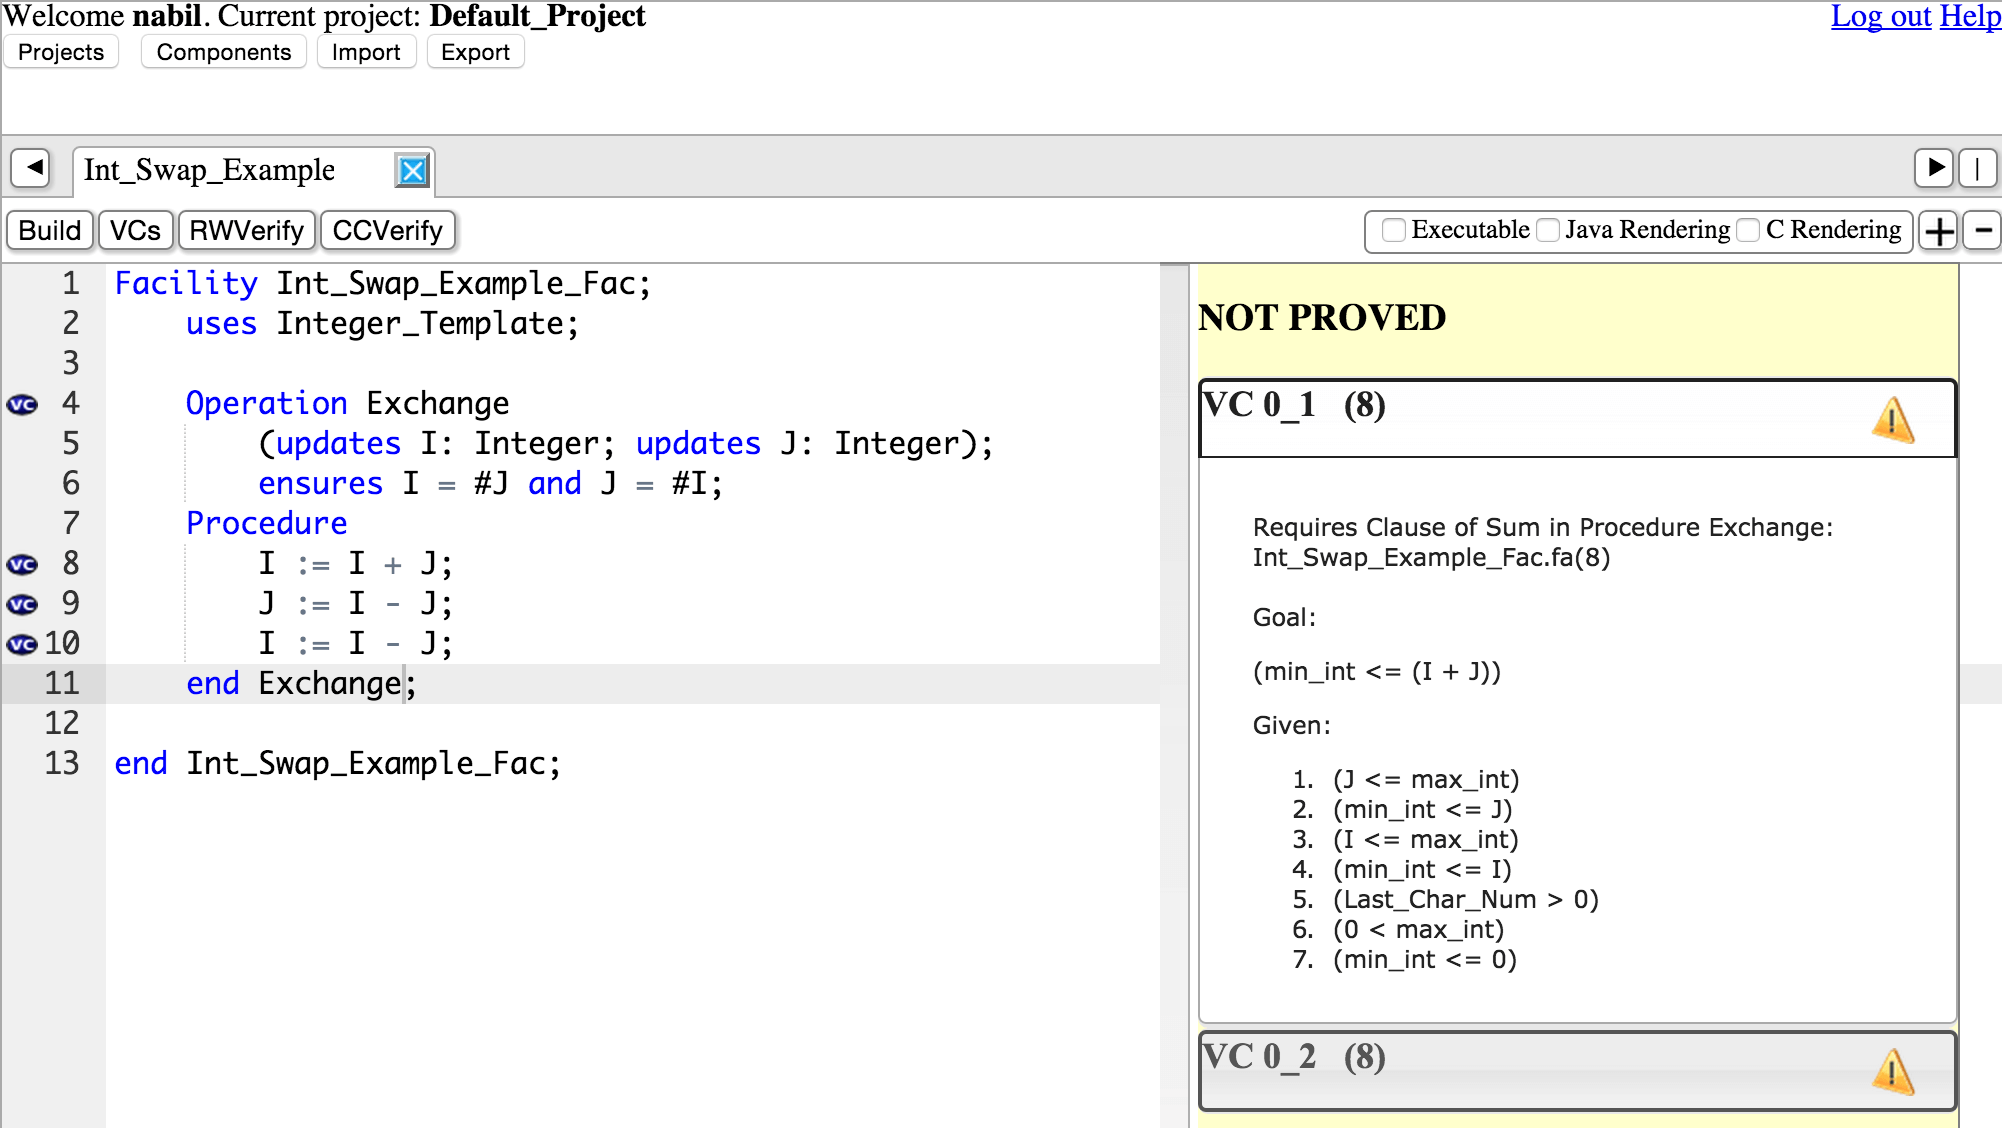The width and height of the screenshot is (2002, 1128).
Task: Decrease font size with the minus button
Action: point(1982,231)
